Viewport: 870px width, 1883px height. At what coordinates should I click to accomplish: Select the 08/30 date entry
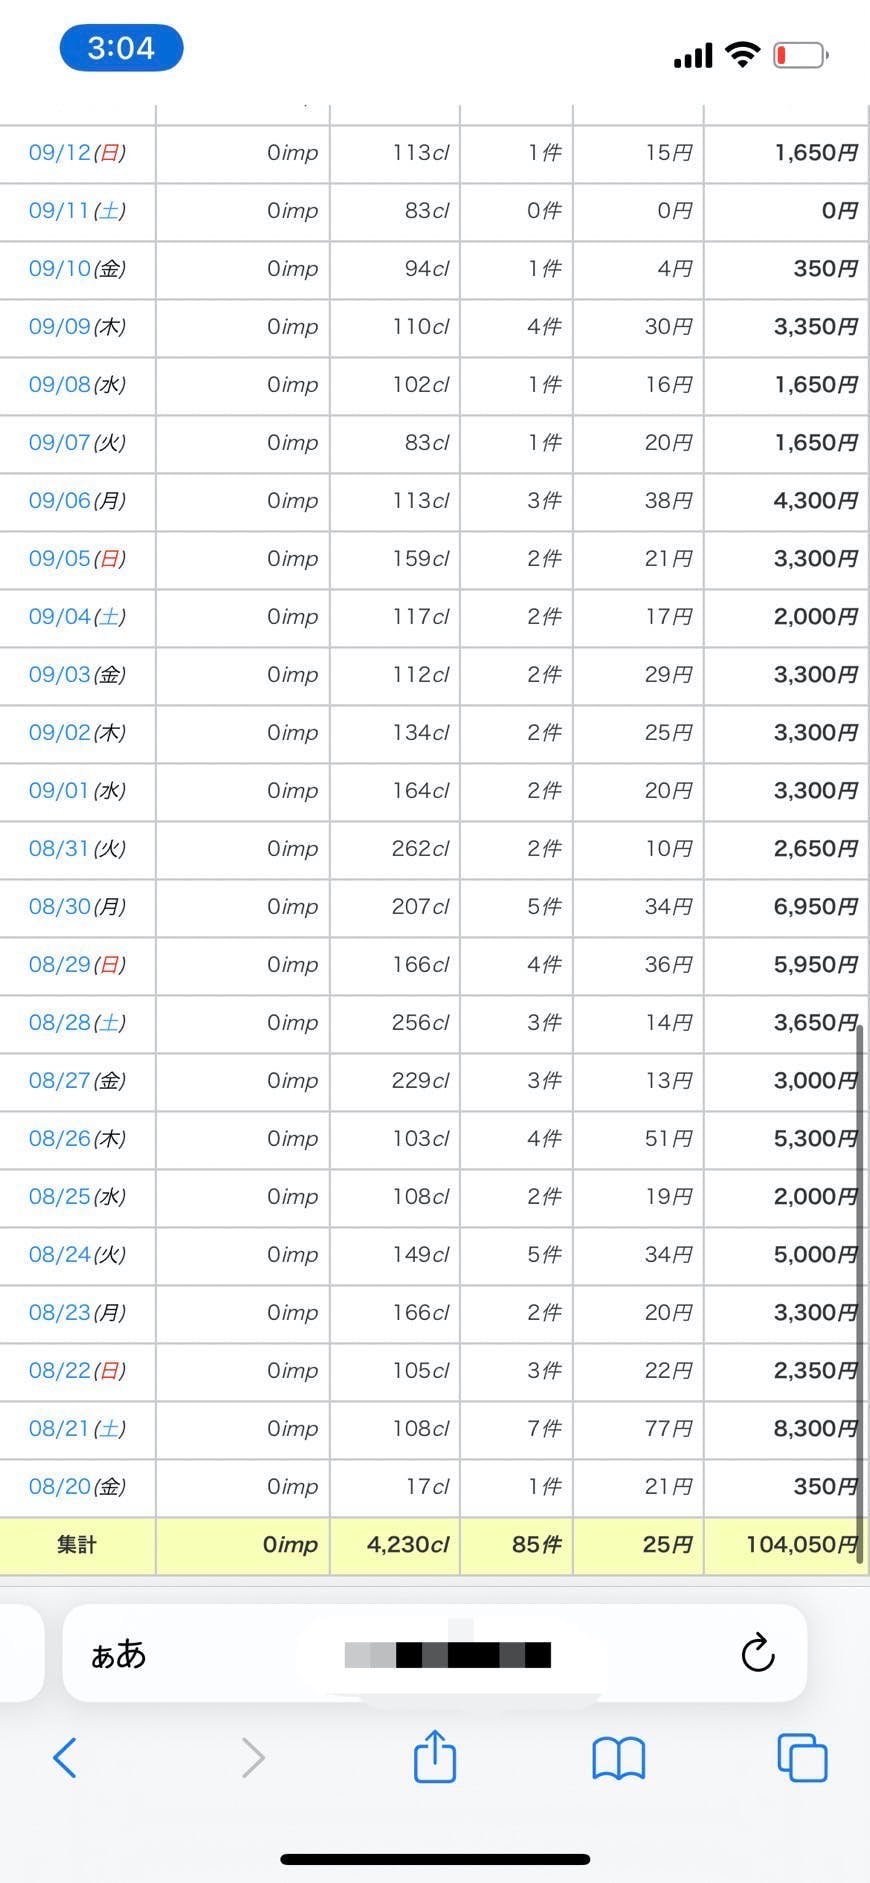point(59,907)
